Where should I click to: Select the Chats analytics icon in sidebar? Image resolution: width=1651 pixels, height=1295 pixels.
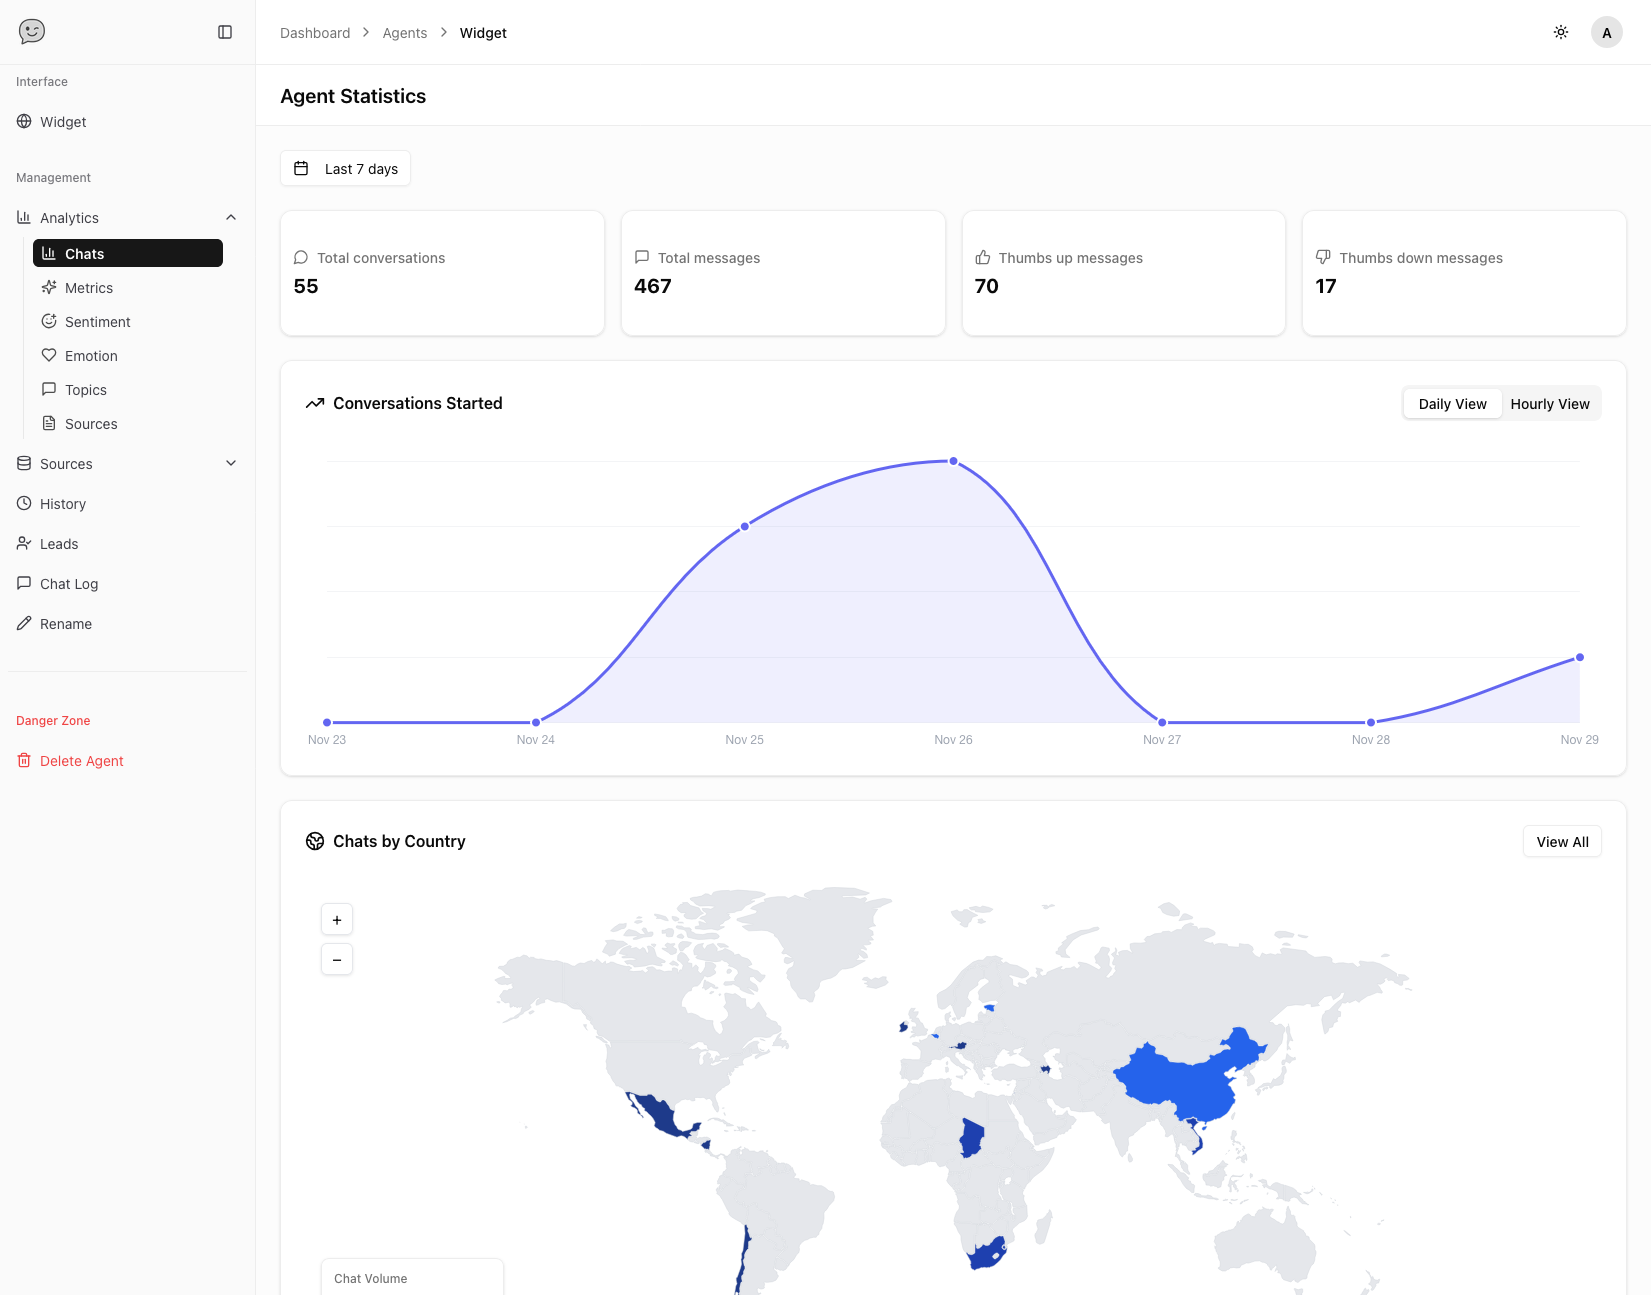[50, 253]
